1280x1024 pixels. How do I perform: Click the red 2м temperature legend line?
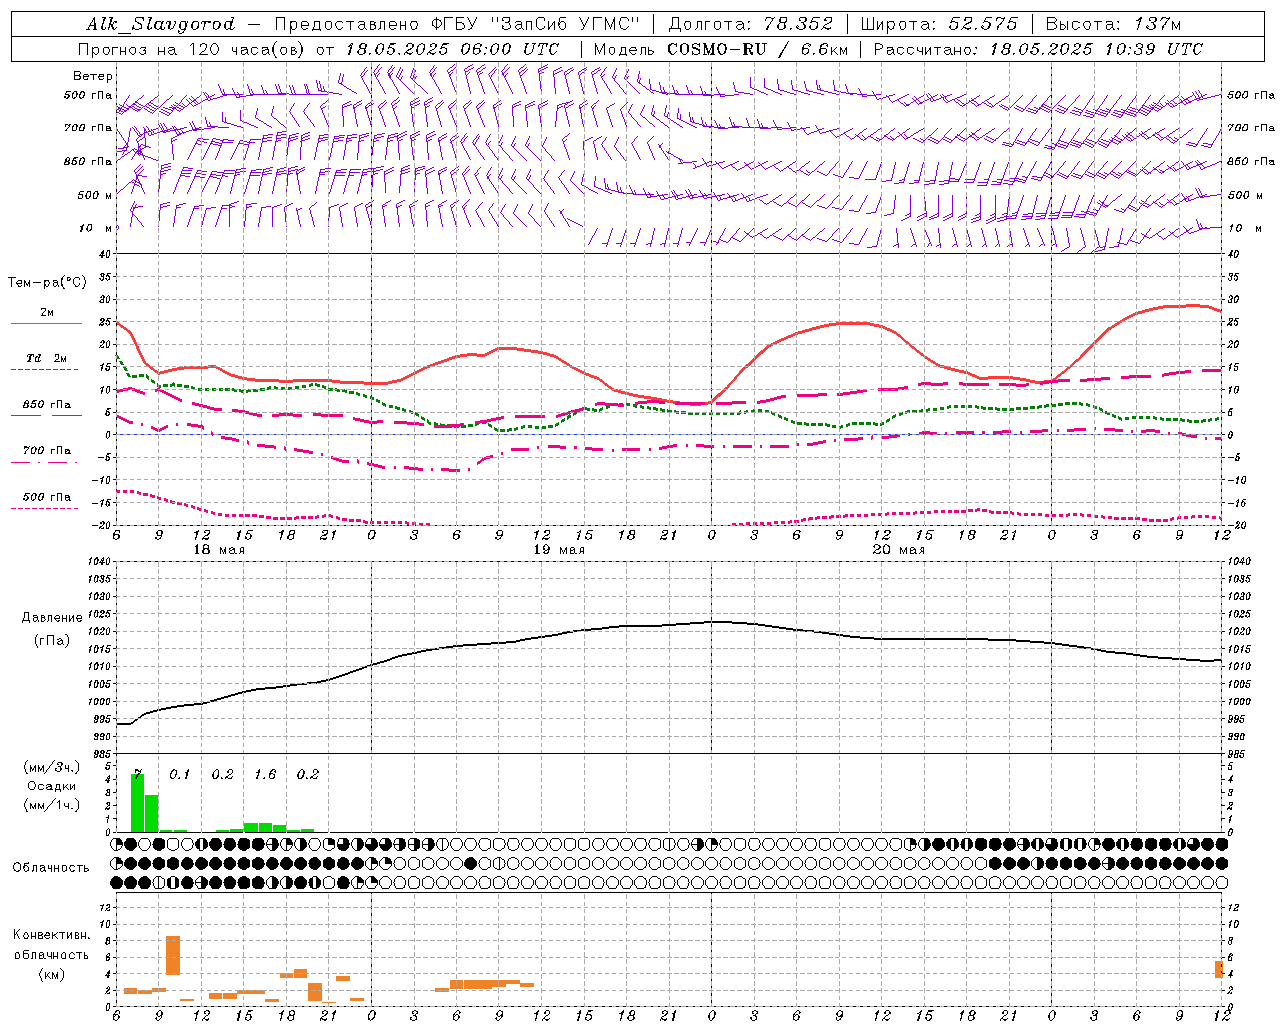click(x=46, y=323)
